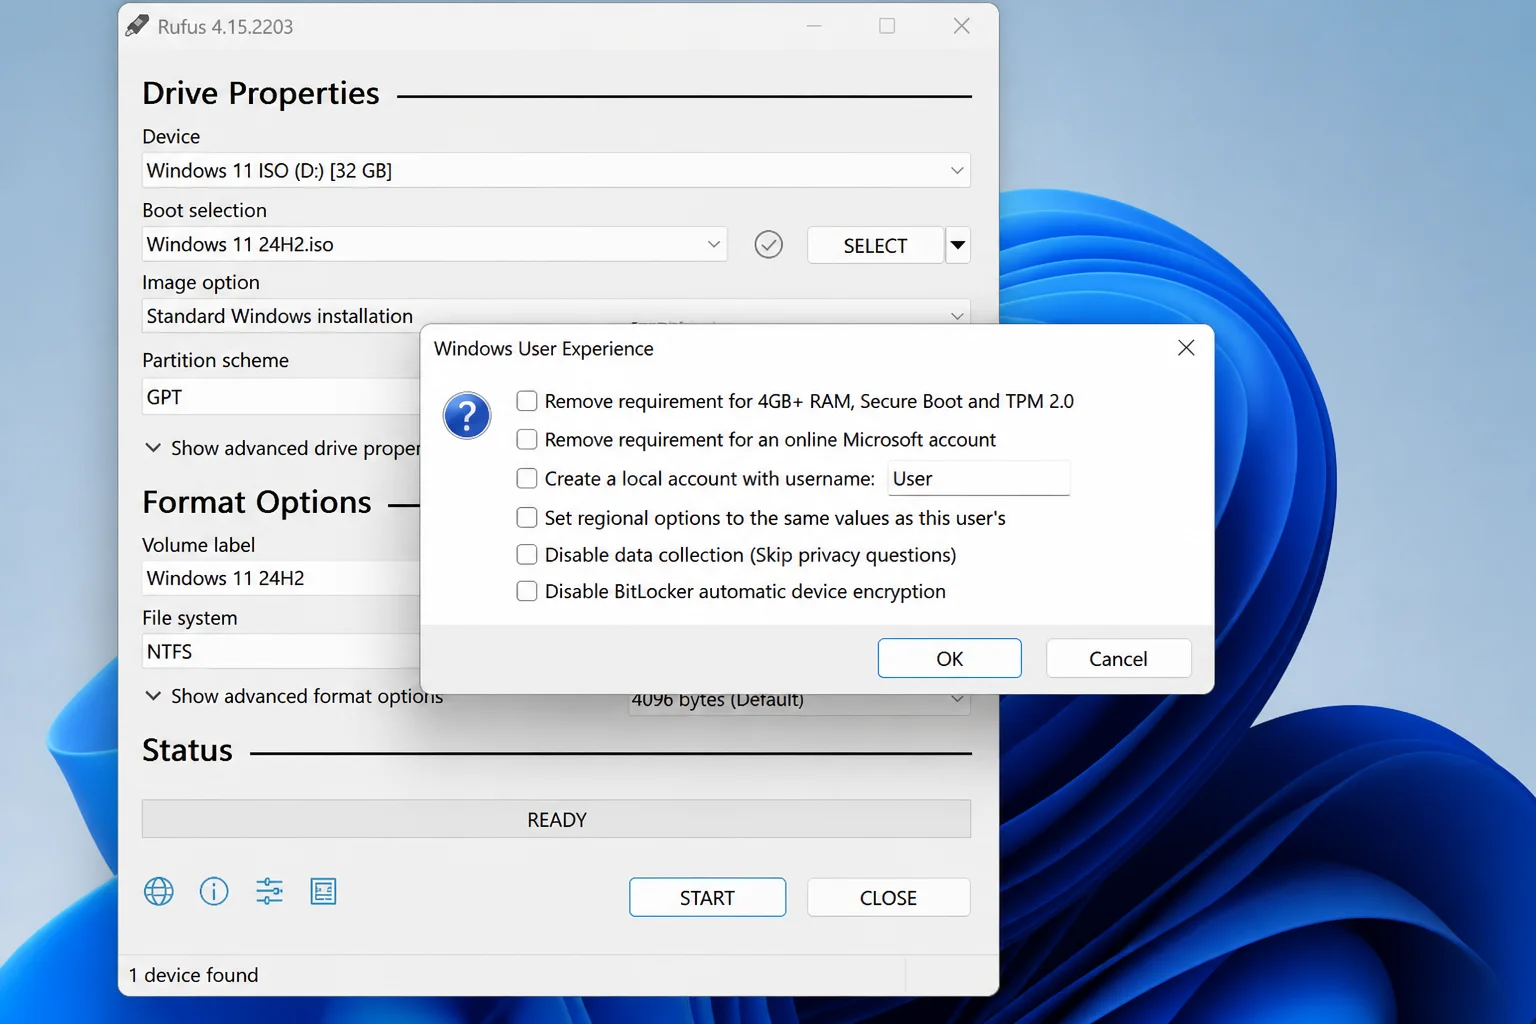The width and height of the screenshot is (1536, 1024).
Task: Click the 1 device found status text
Action: pyautogui.click(x=193, y=975)
